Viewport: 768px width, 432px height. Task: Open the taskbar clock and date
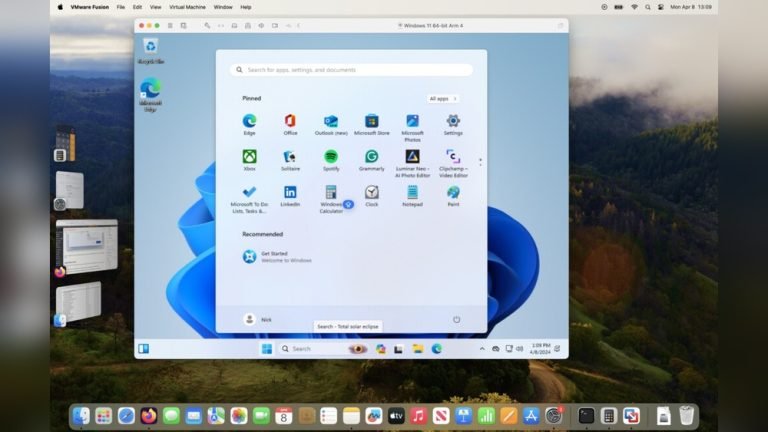540,349
